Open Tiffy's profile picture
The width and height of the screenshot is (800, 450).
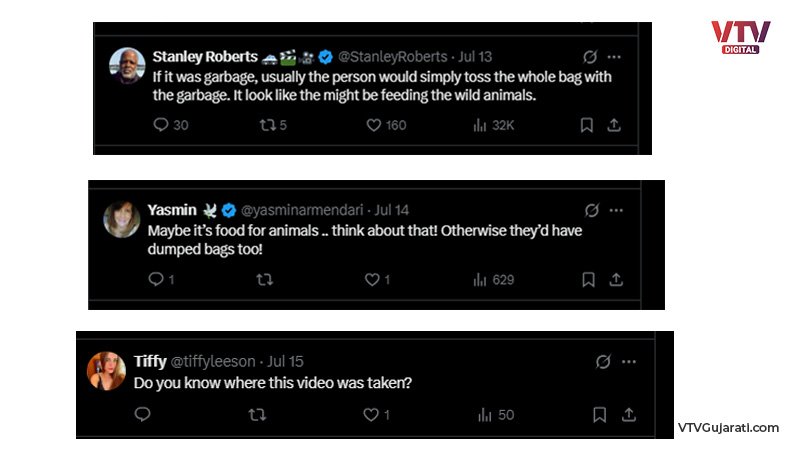click(106, 371)
